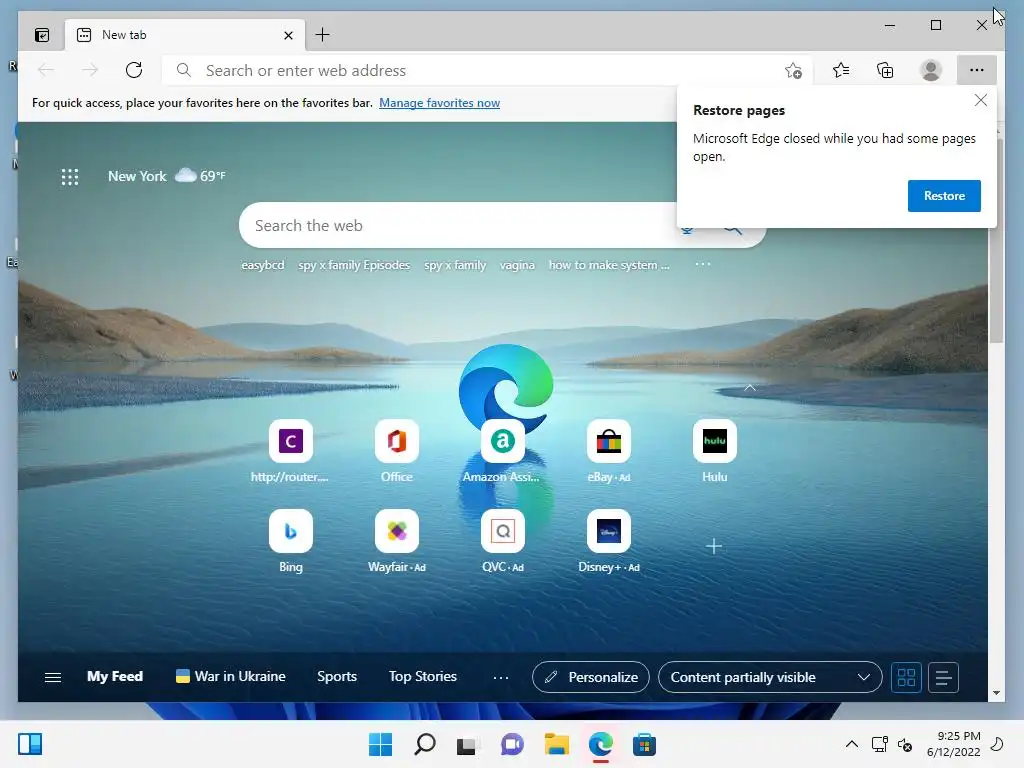
Task: Dismiss the Restore pages popup
Action: pos(980,101)
